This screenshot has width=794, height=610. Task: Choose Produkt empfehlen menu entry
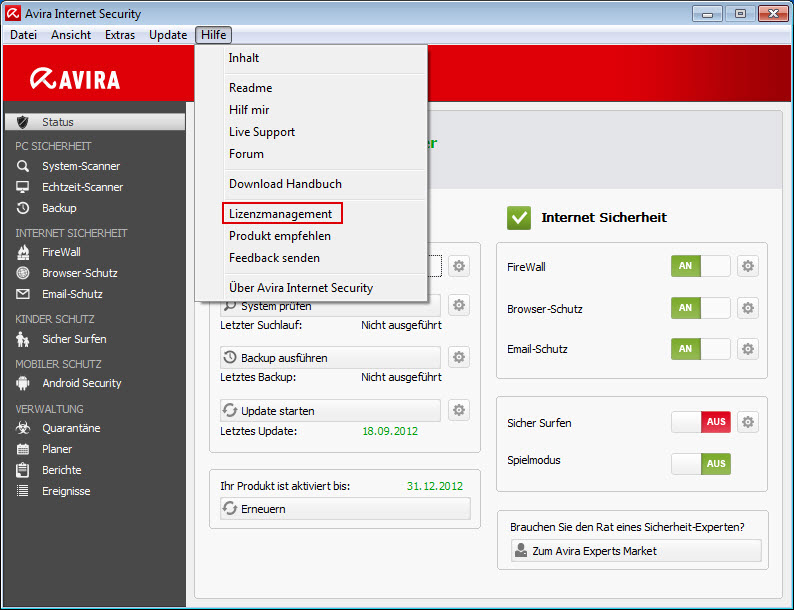[311, 236]
